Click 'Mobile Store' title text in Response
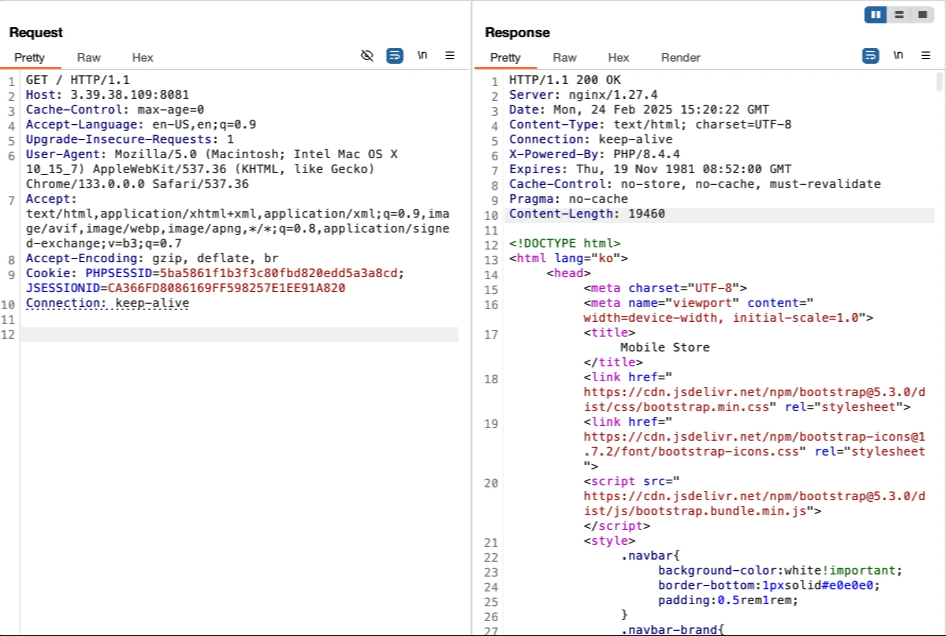This screenshot has height=636, width=946. pos(665,347)
